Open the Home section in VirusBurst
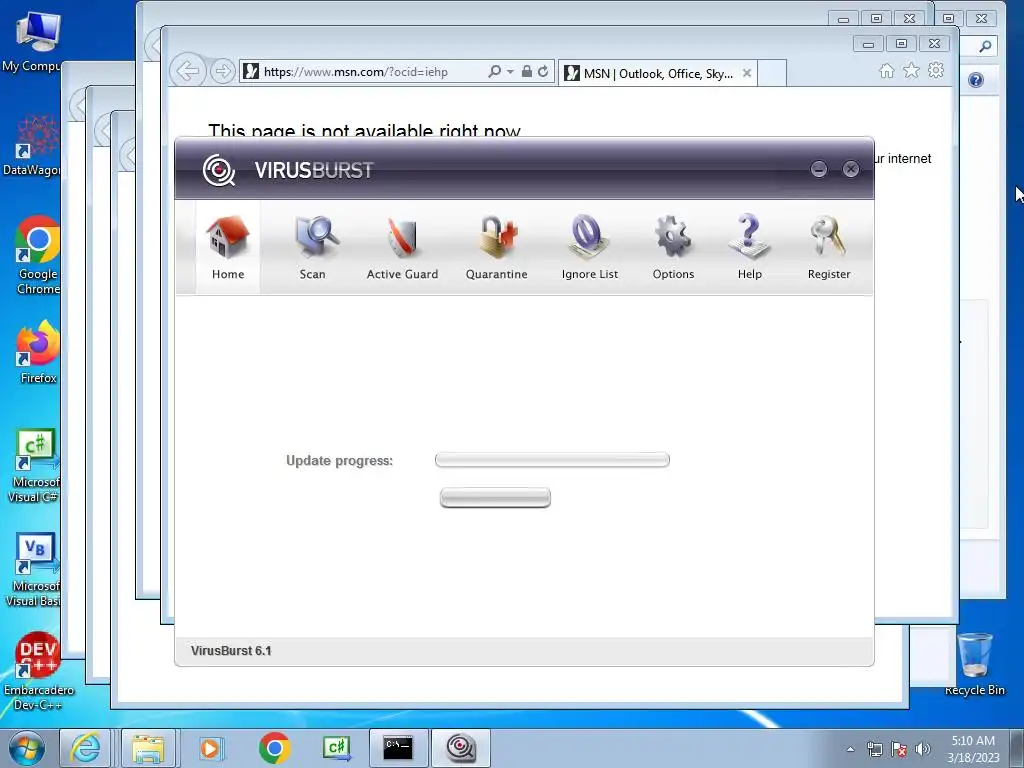The width and height of the screenshot is (1024, 768). 228,248
